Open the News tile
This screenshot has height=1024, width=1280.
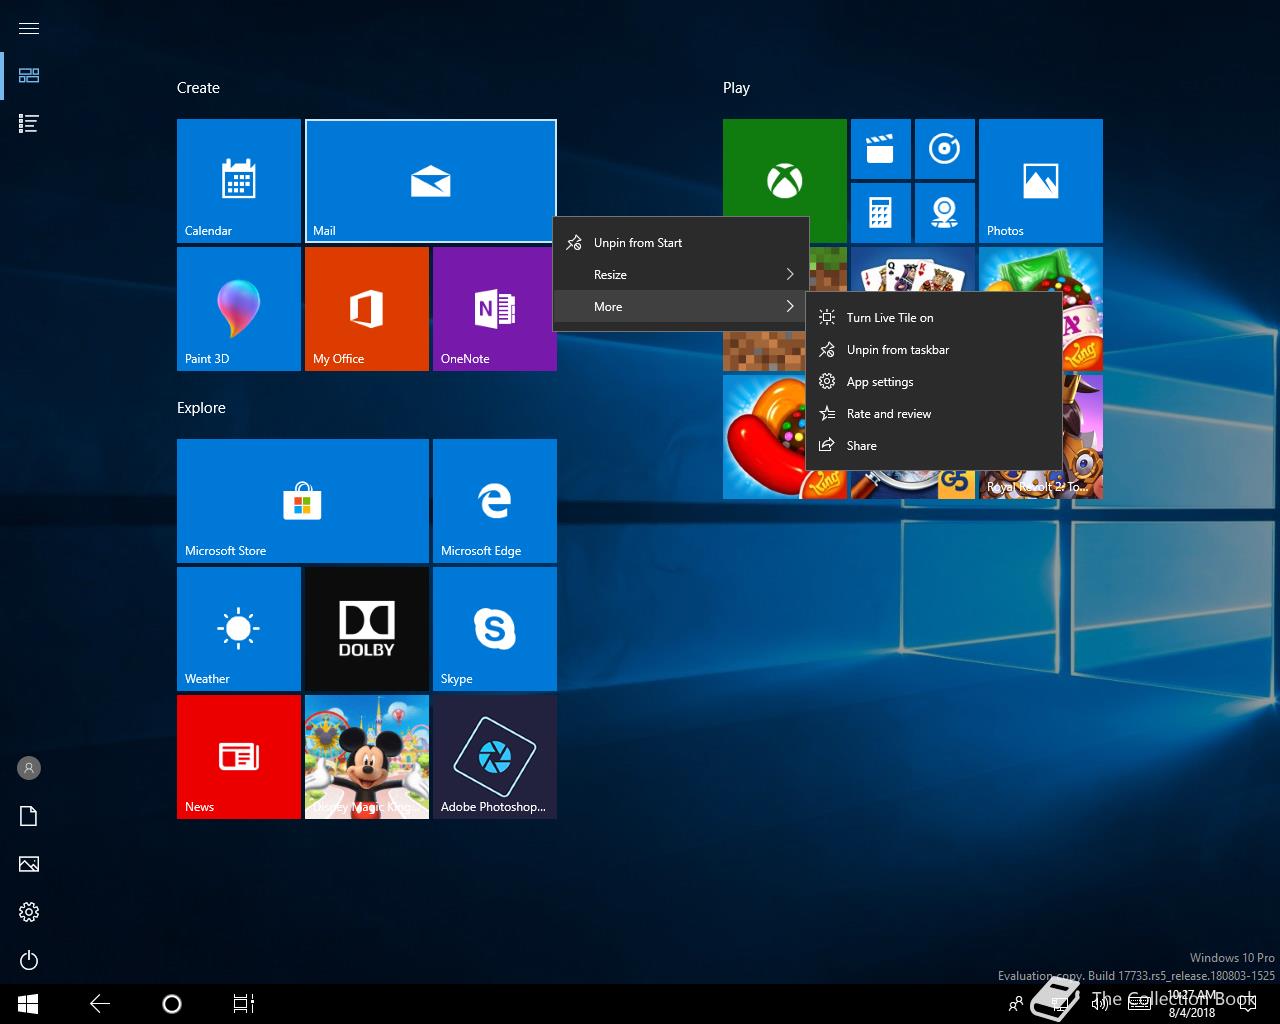239,757
